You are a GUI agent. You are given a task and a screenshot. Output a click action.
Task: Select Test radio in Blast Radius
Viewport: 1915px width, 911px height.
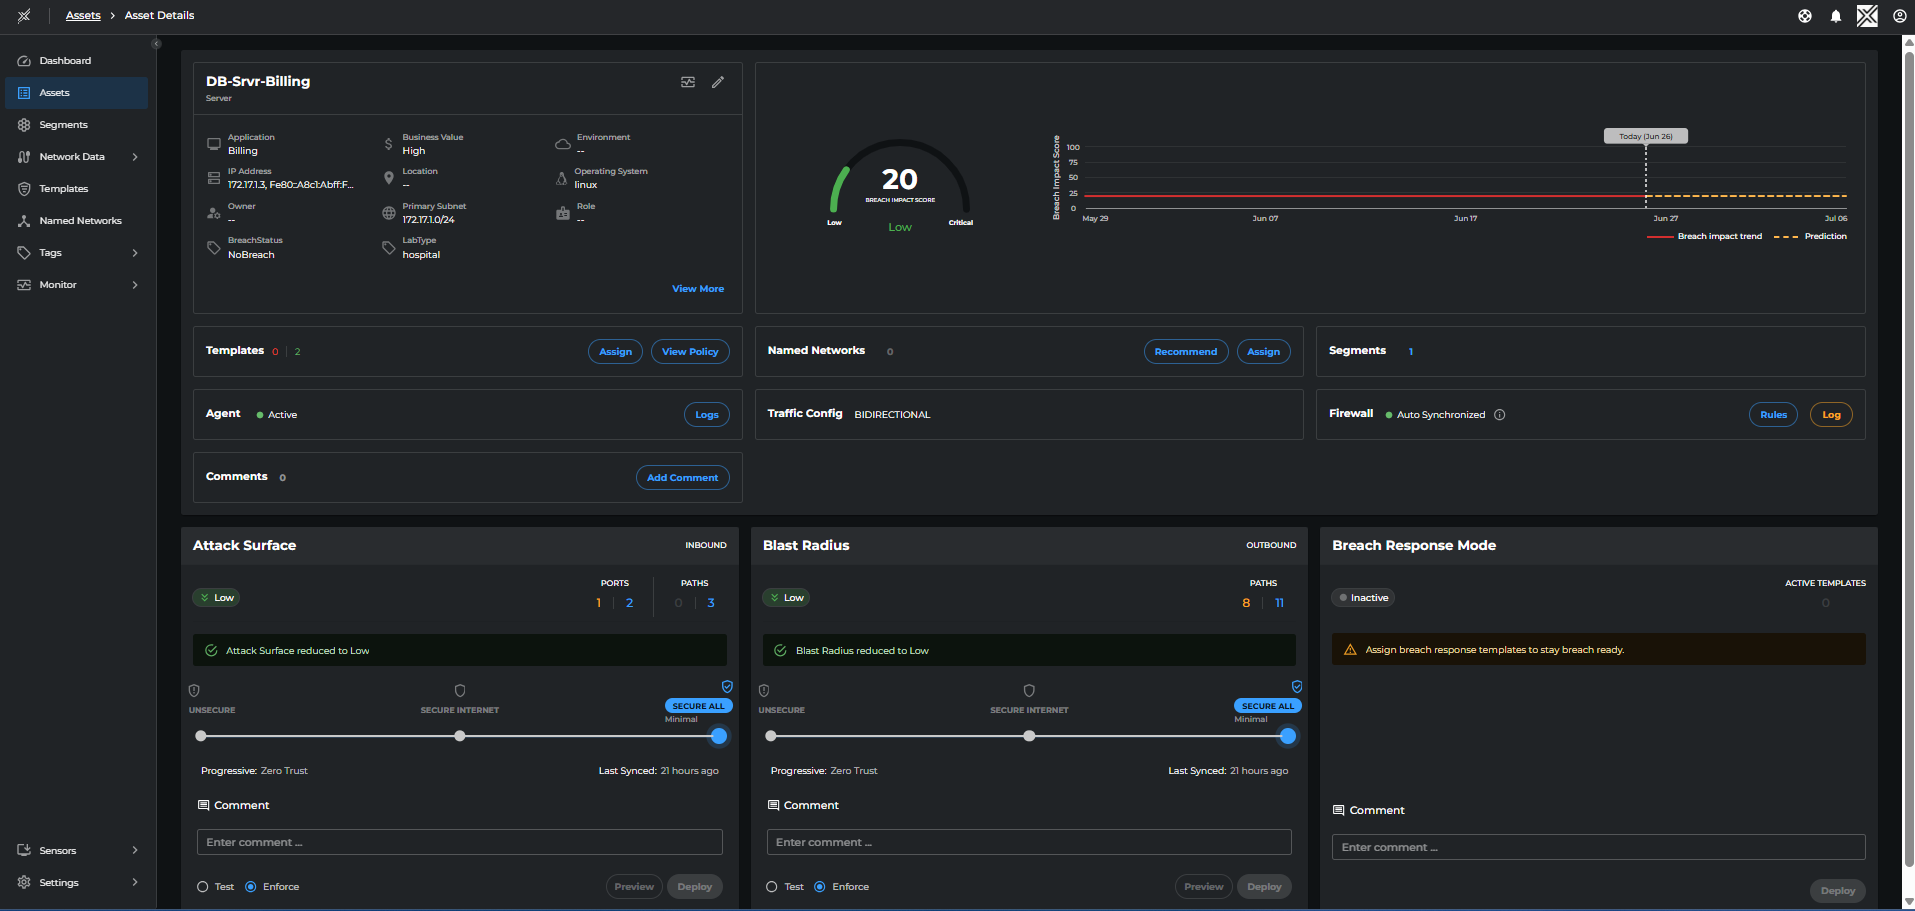(772, 887)
